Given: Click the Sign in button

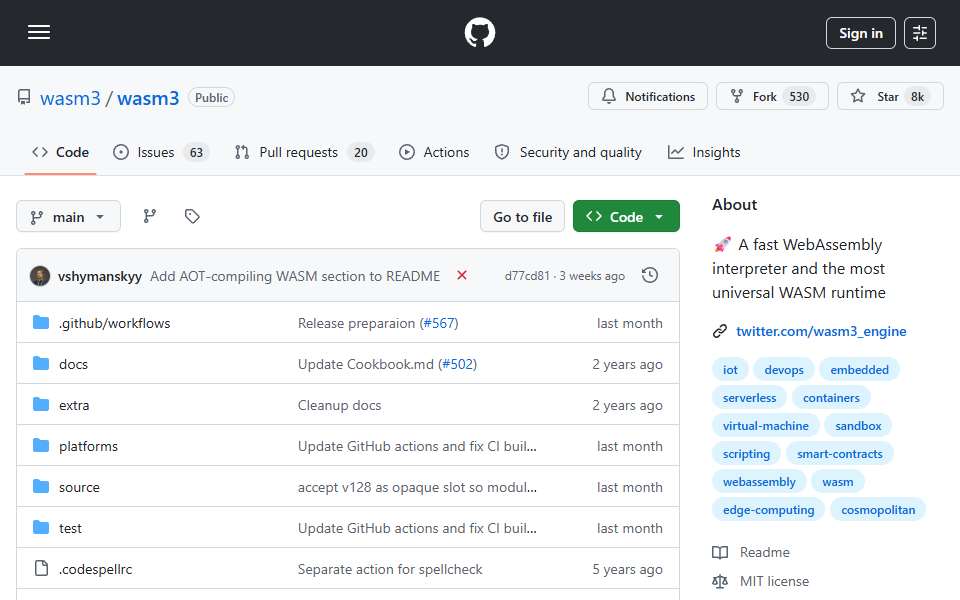Looking at the screenshot, I should 860,33.
